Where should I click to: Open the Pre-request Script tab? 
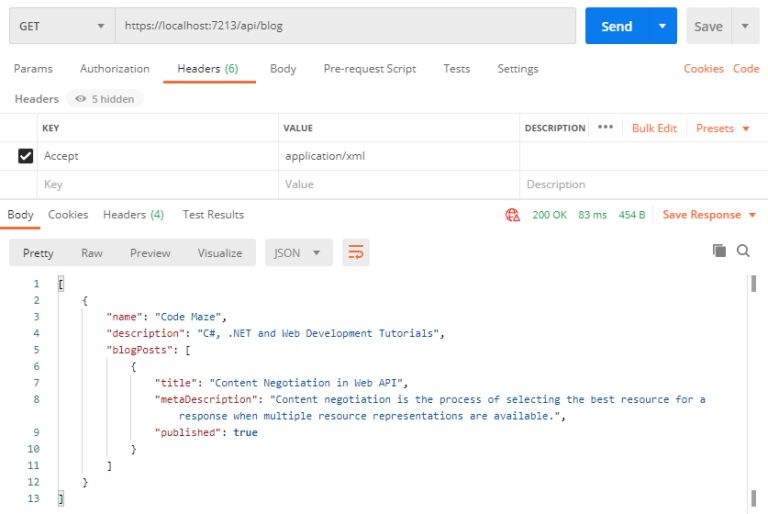click(370, 69)
